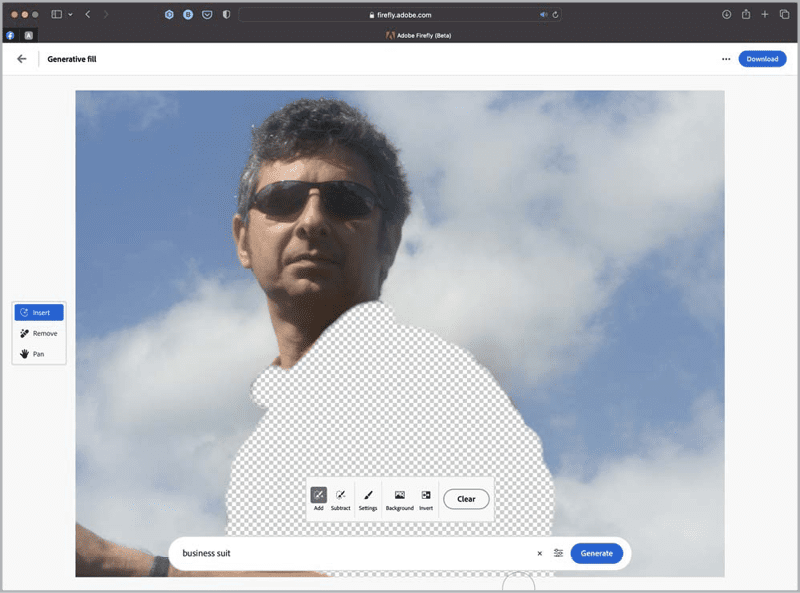
Task: Switch to Remove mode
Action: pyautogui.click(x=39, y=333)
